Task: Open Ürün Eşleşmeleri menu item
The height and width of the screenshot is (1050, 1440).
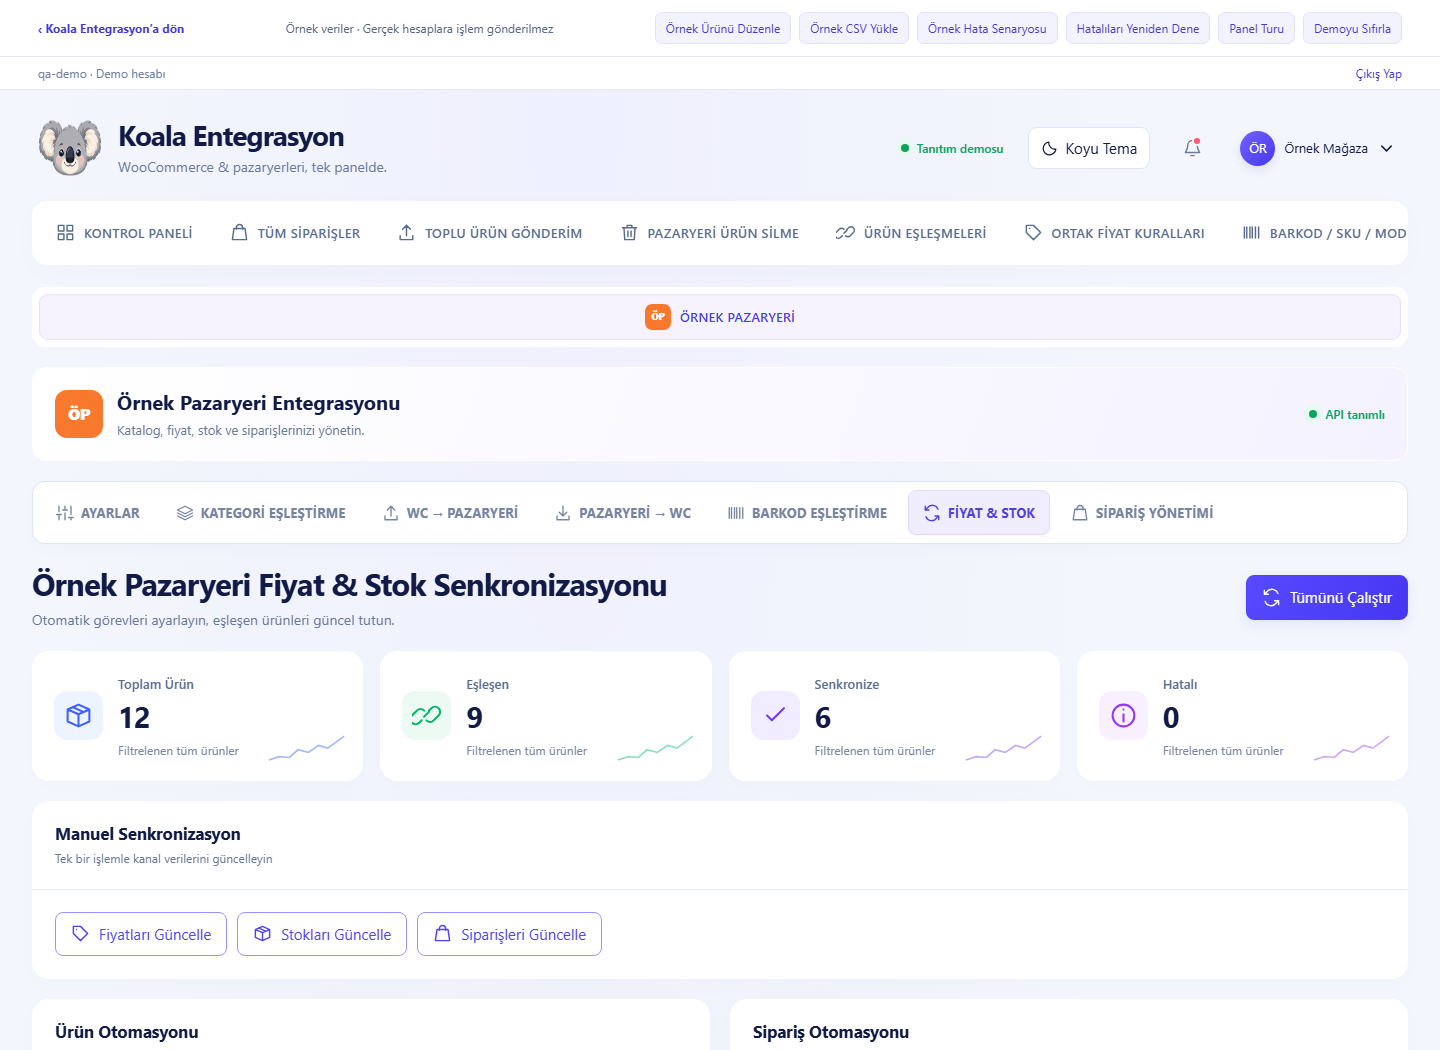Action: click(x=911, y=233)
